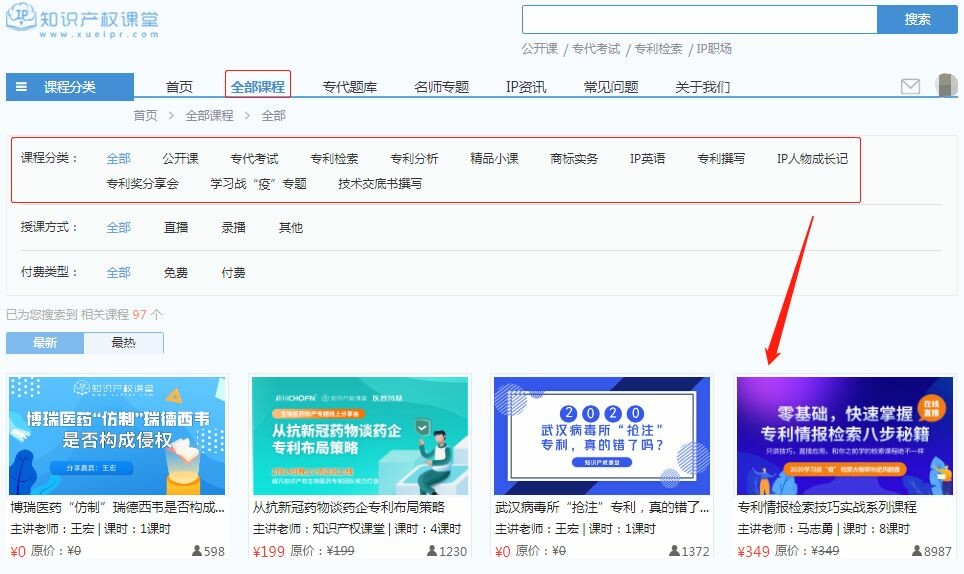The width and height of the screenshot is (964, 574).
Task: Open 博瑞医药仿制瑞德西韦 course thumbnail
Action: coord(117,436)
